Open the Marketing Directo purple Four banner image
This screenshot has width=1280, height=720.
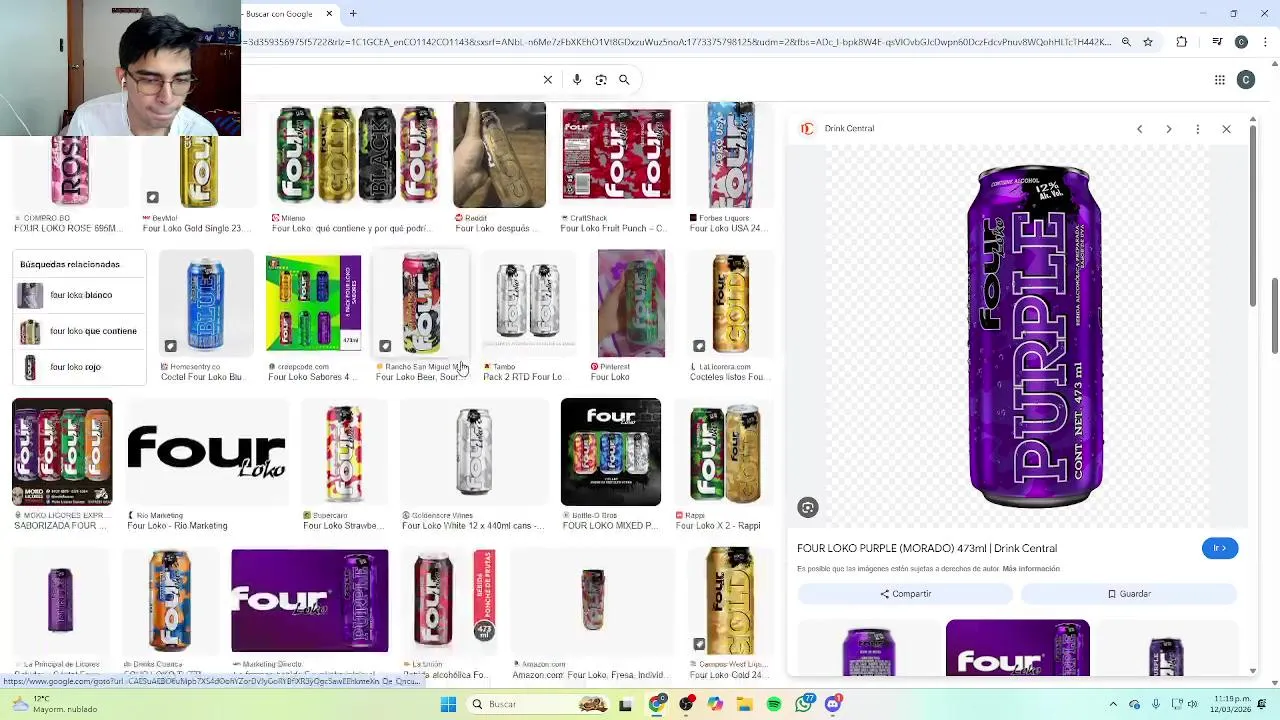pyautogui.click(x=310, y=601)
